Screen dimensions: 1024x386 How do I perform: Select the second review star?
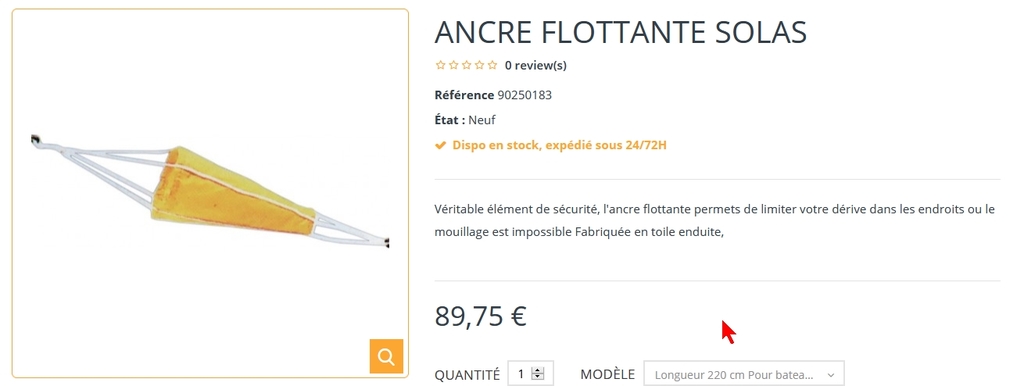(x=453, y=65)
